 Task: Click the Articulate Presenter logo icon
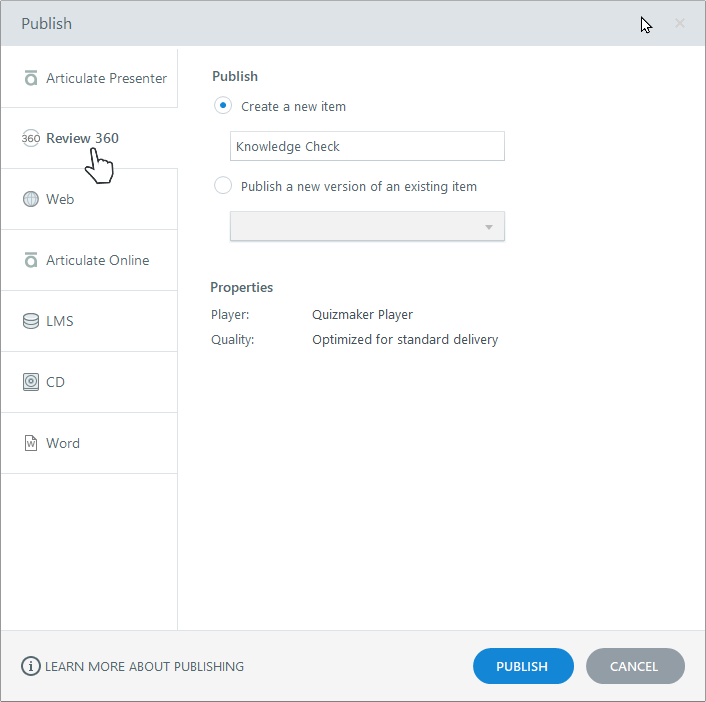point(31,78)
